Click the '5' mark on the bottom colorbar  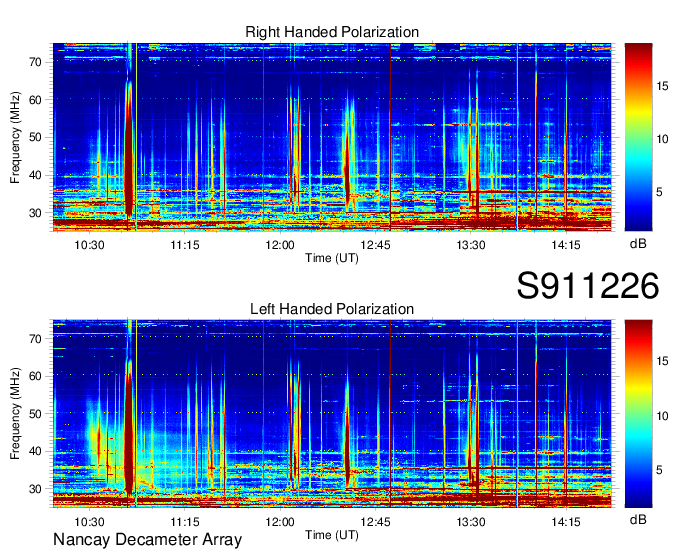click(x=659, y=470)
